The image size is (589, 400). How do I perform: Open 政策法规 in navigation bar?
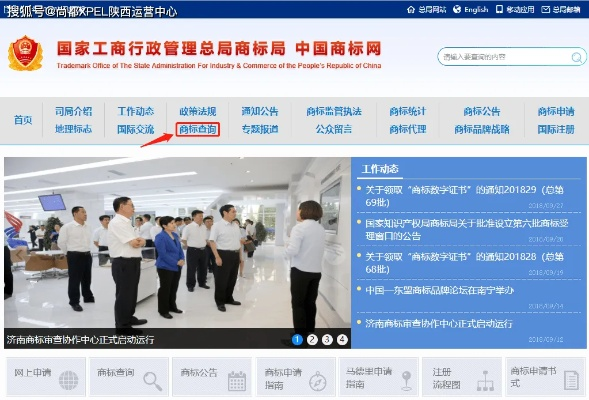198,112
